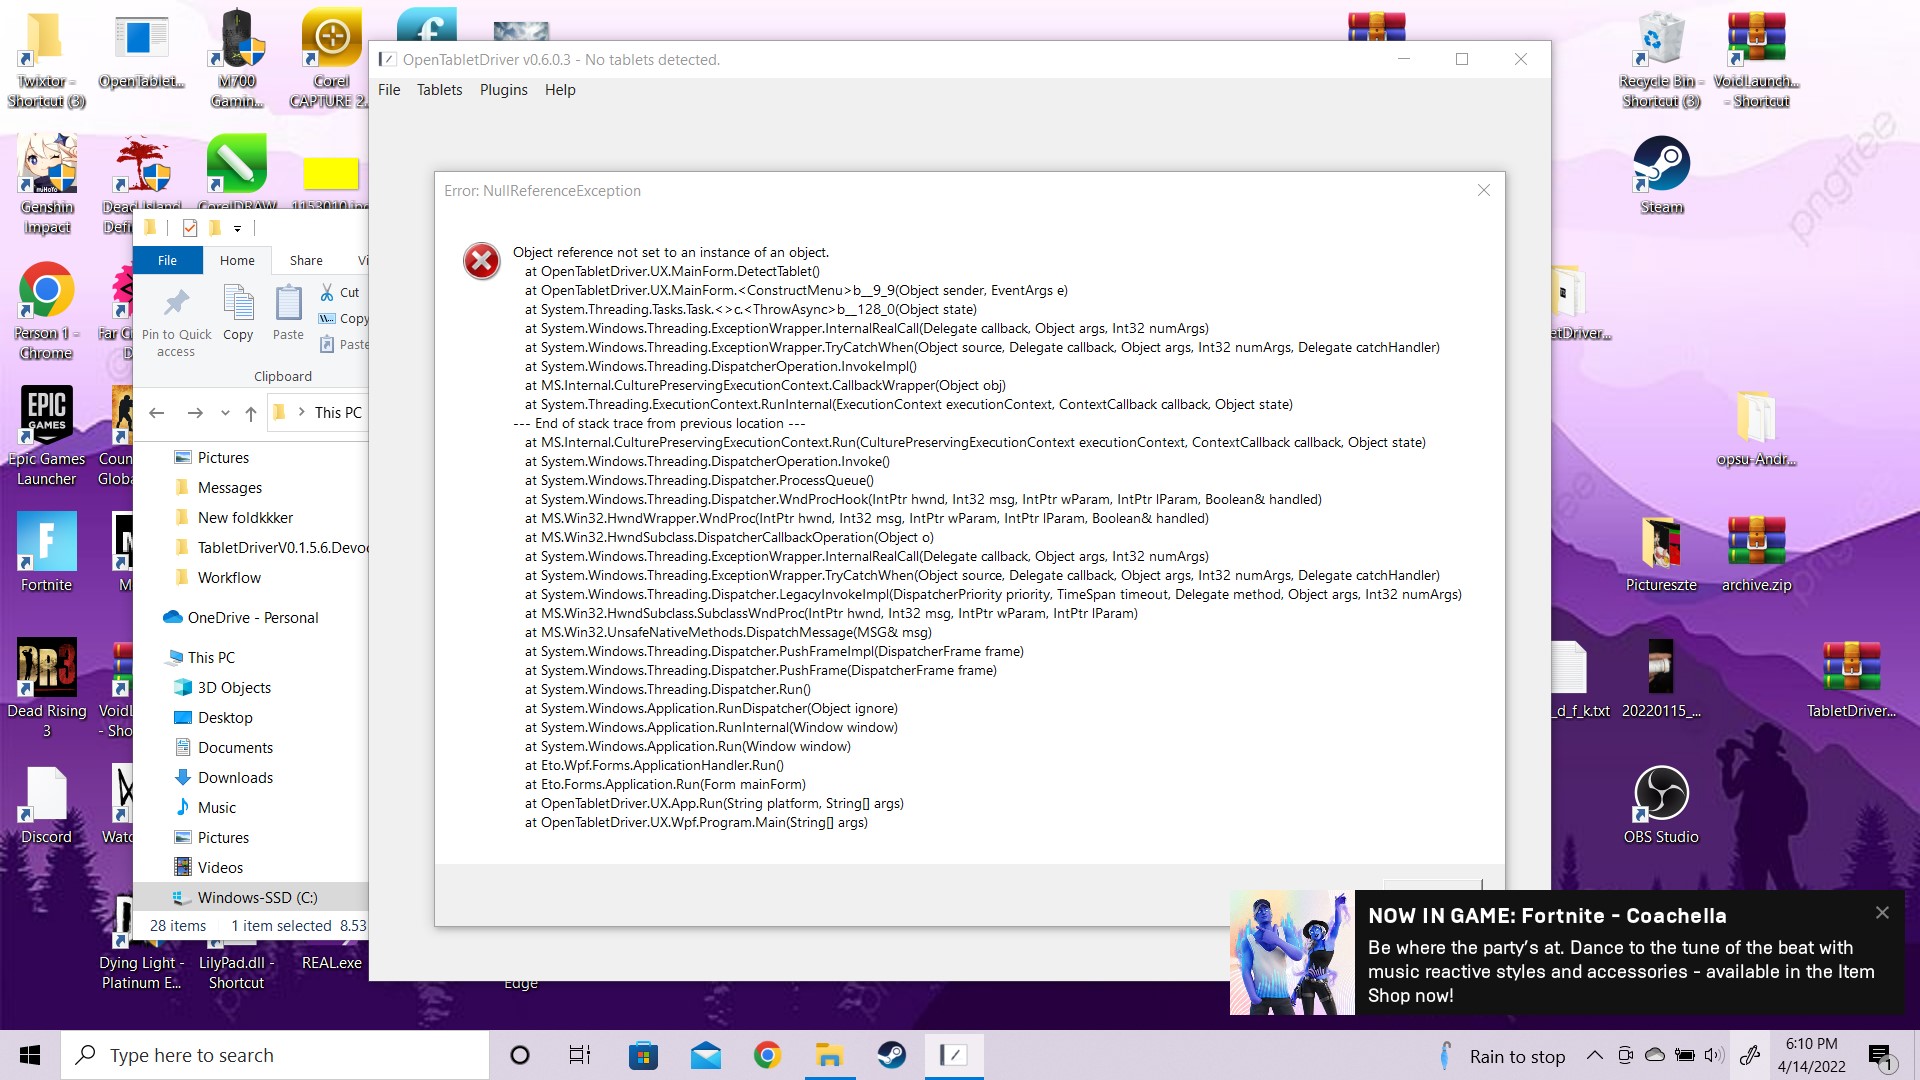1920x1080 pixels.
Task: Select Windows-SSD (C:) drive
Action: 257,898
